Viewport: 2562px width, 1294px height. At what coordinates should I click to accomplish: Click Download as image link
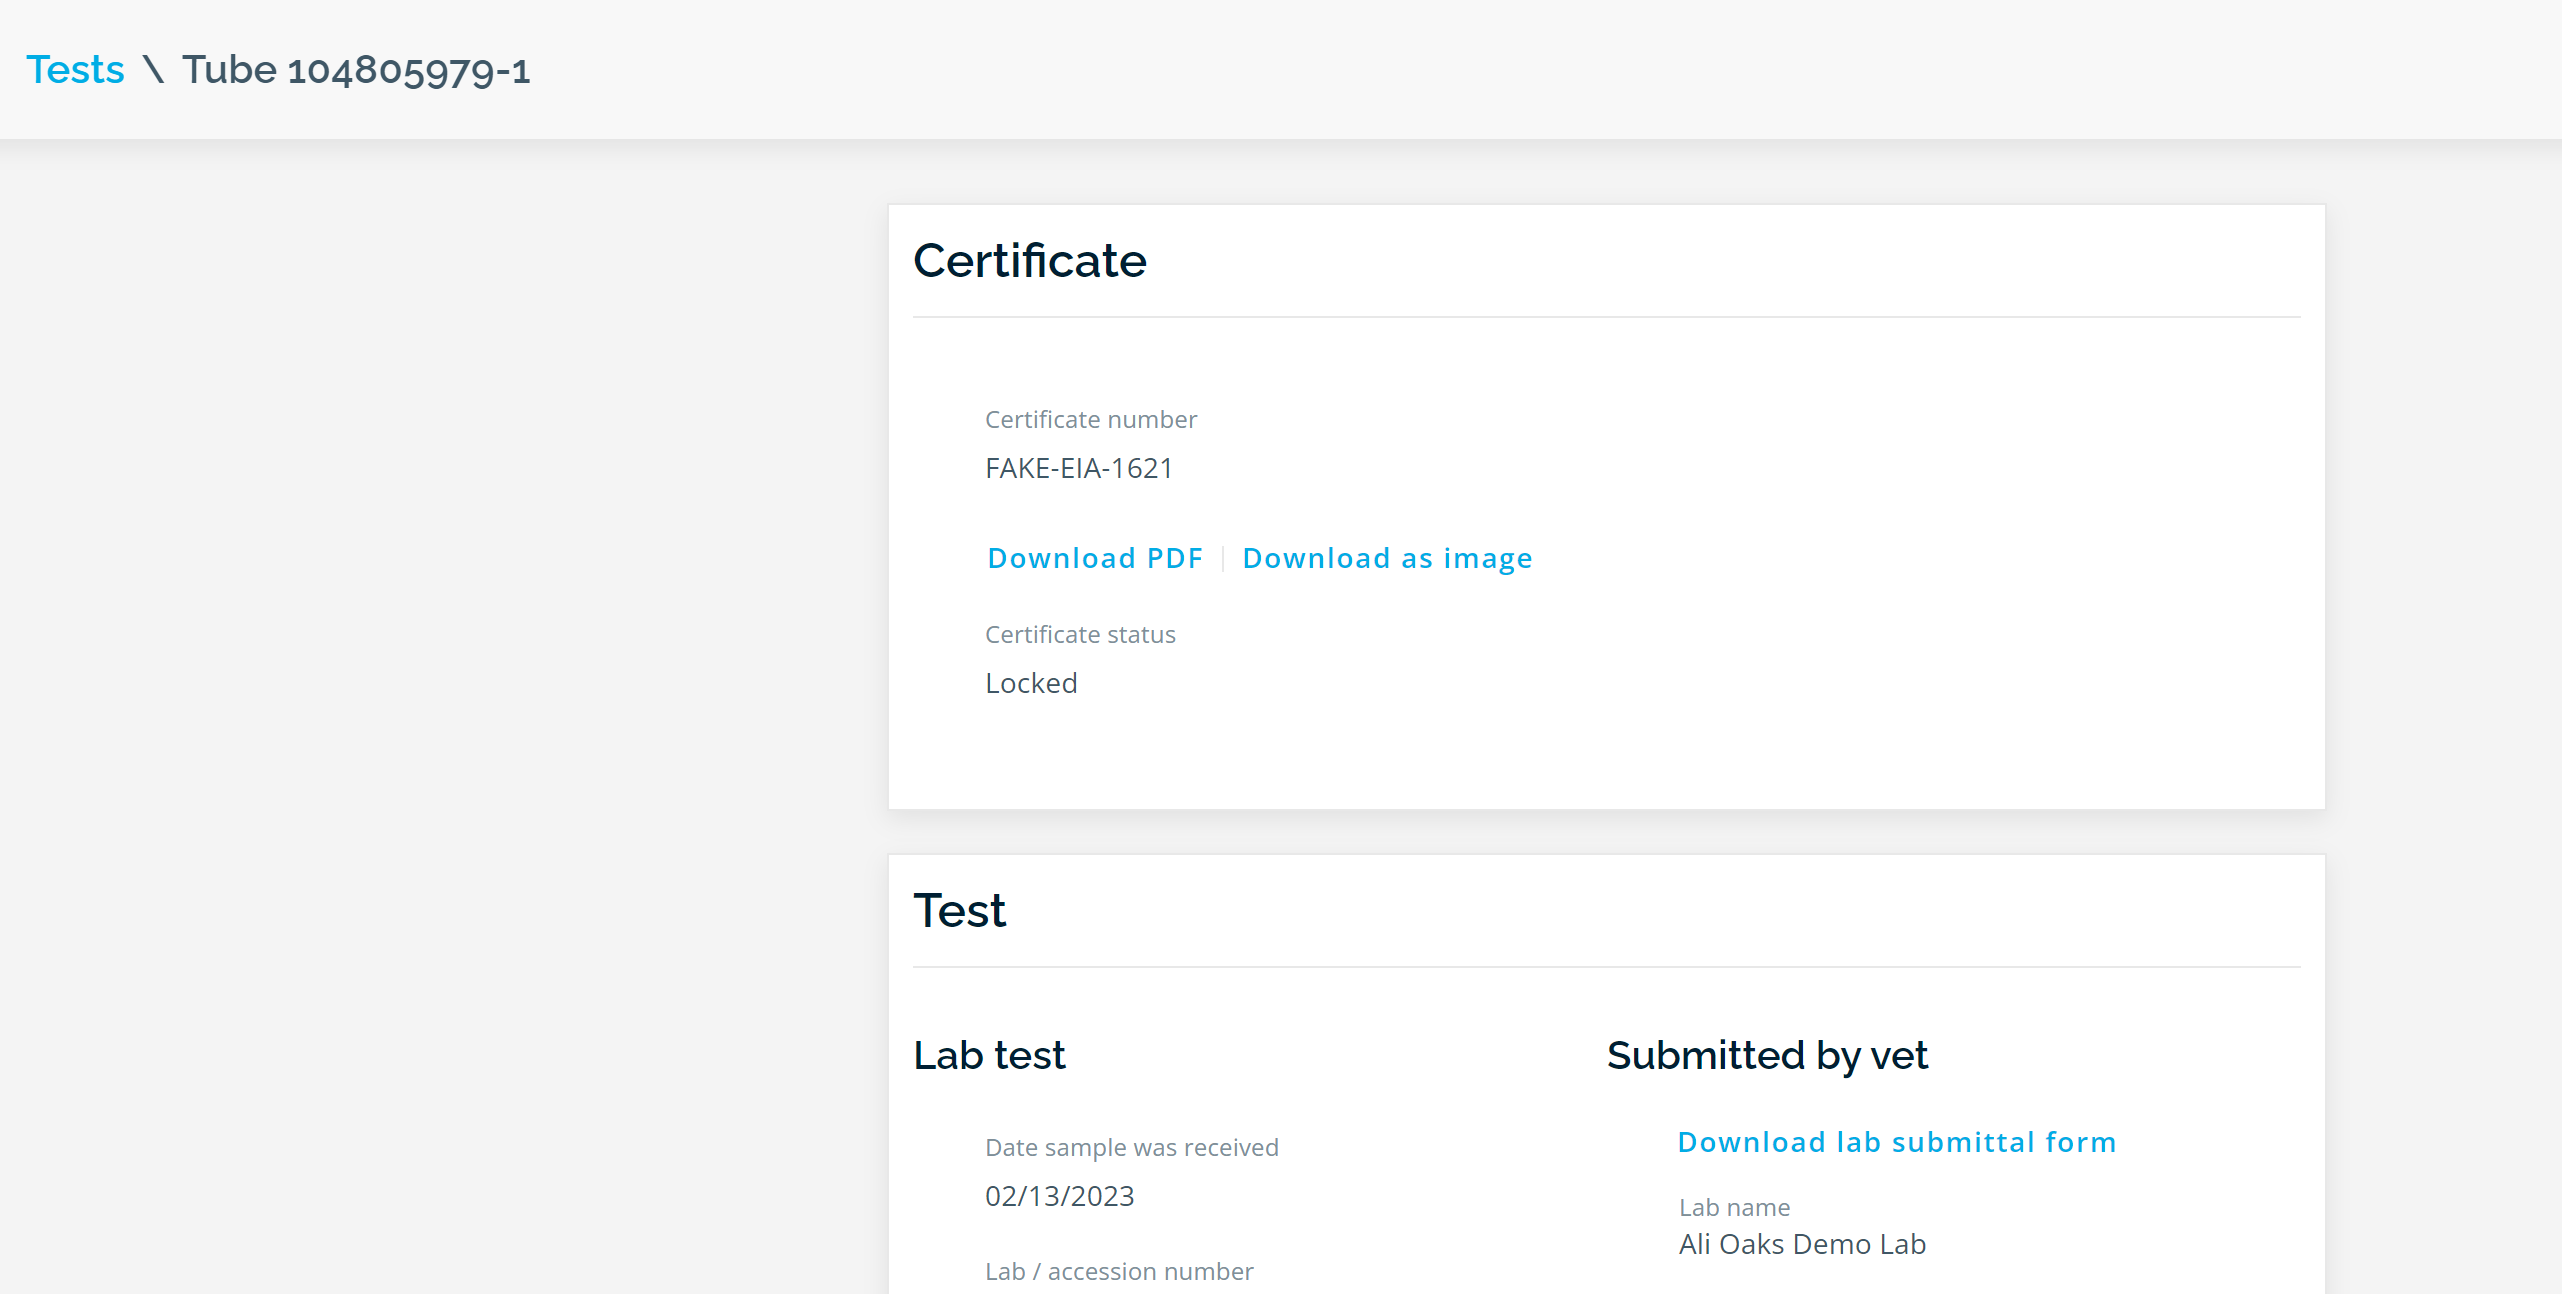(1387, 558)
